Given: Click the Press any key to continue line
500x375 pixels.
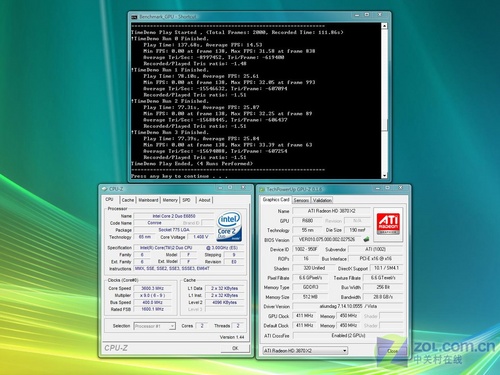Looking at the screenshot, I should (x=179, y=176).
